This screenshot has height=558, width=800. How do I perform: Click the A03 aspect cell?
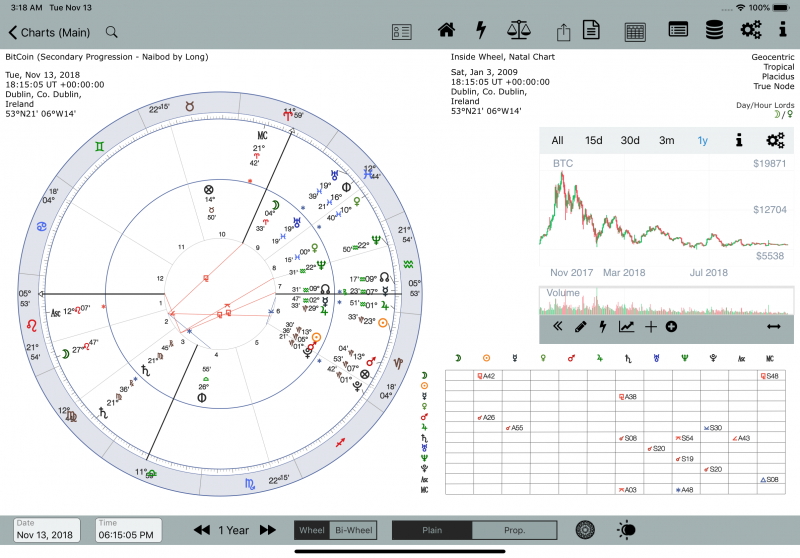630,490
